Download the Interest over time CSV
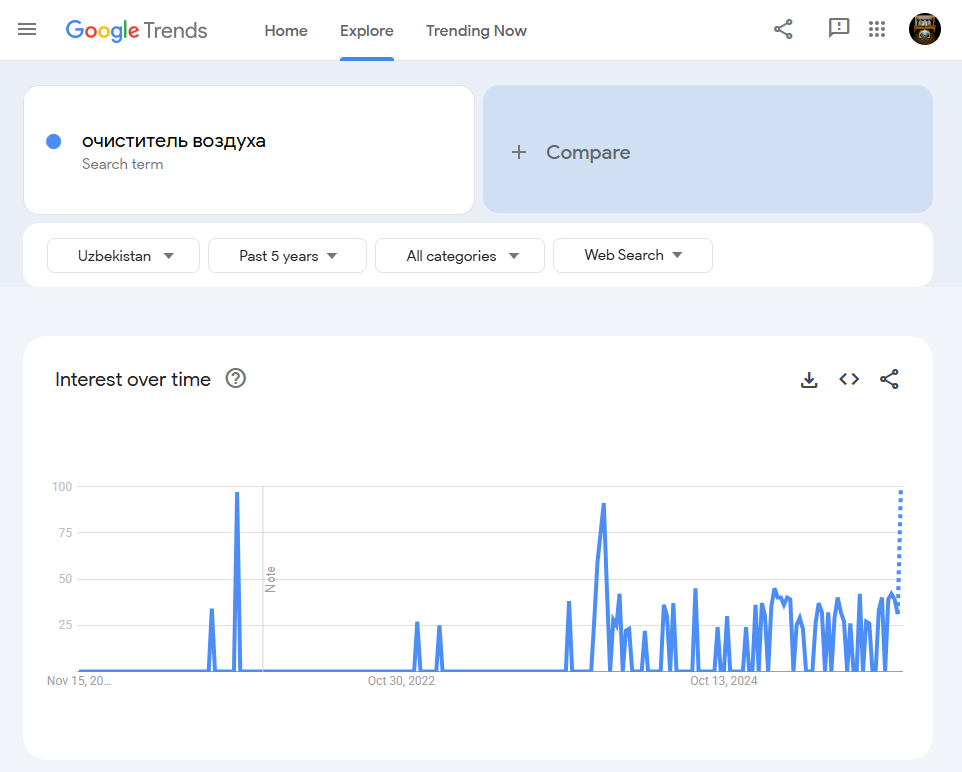This screenshot has height=772, width=962. pos(809,380)
